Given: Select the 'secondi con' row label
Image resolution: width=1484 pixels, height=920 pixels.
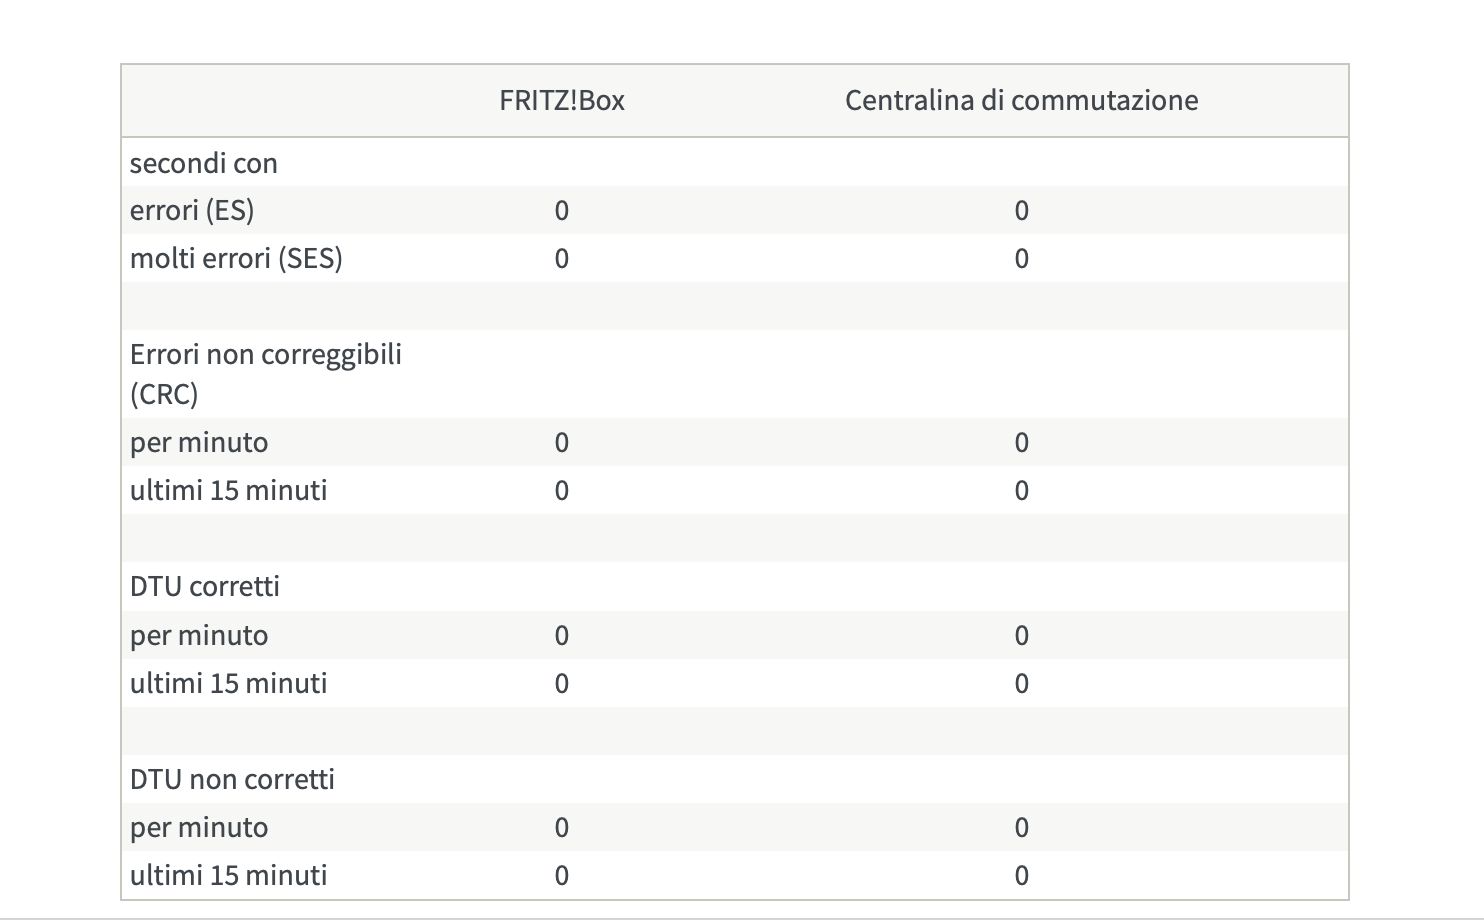Looking at the screenshot, I should (x=204, y=163).
